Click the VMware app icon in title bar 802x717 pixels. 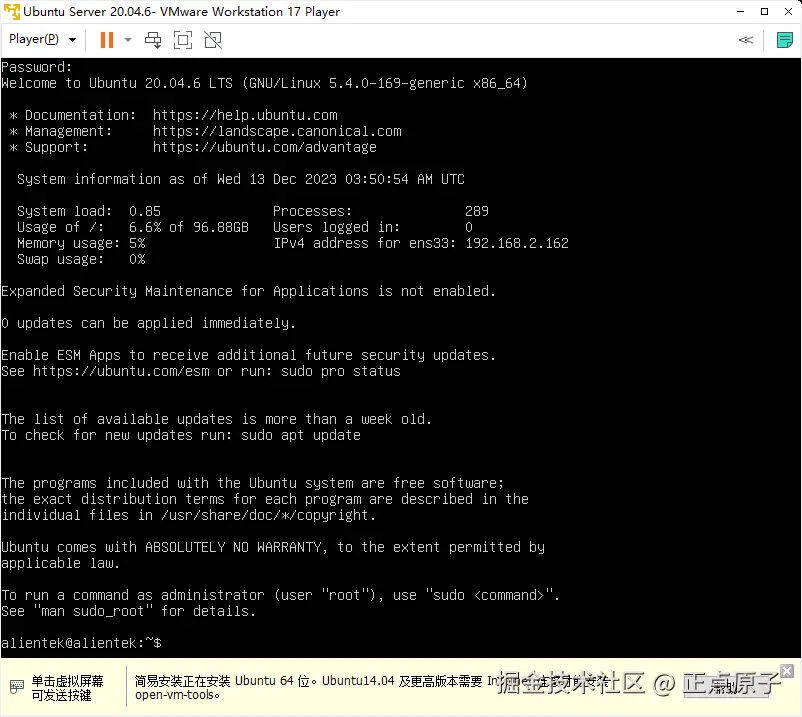coord(11,11)
